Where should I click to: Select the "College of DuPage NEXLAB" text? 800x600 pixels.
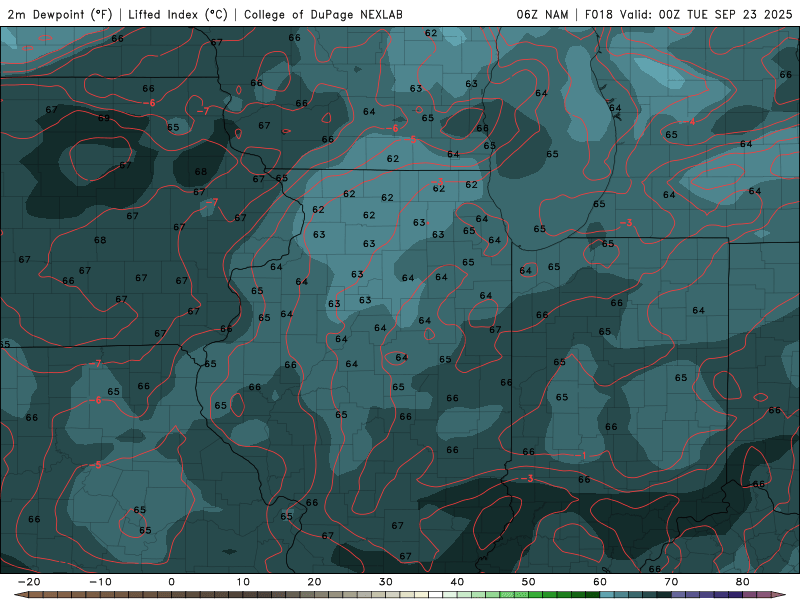click(x=323, y=14)
